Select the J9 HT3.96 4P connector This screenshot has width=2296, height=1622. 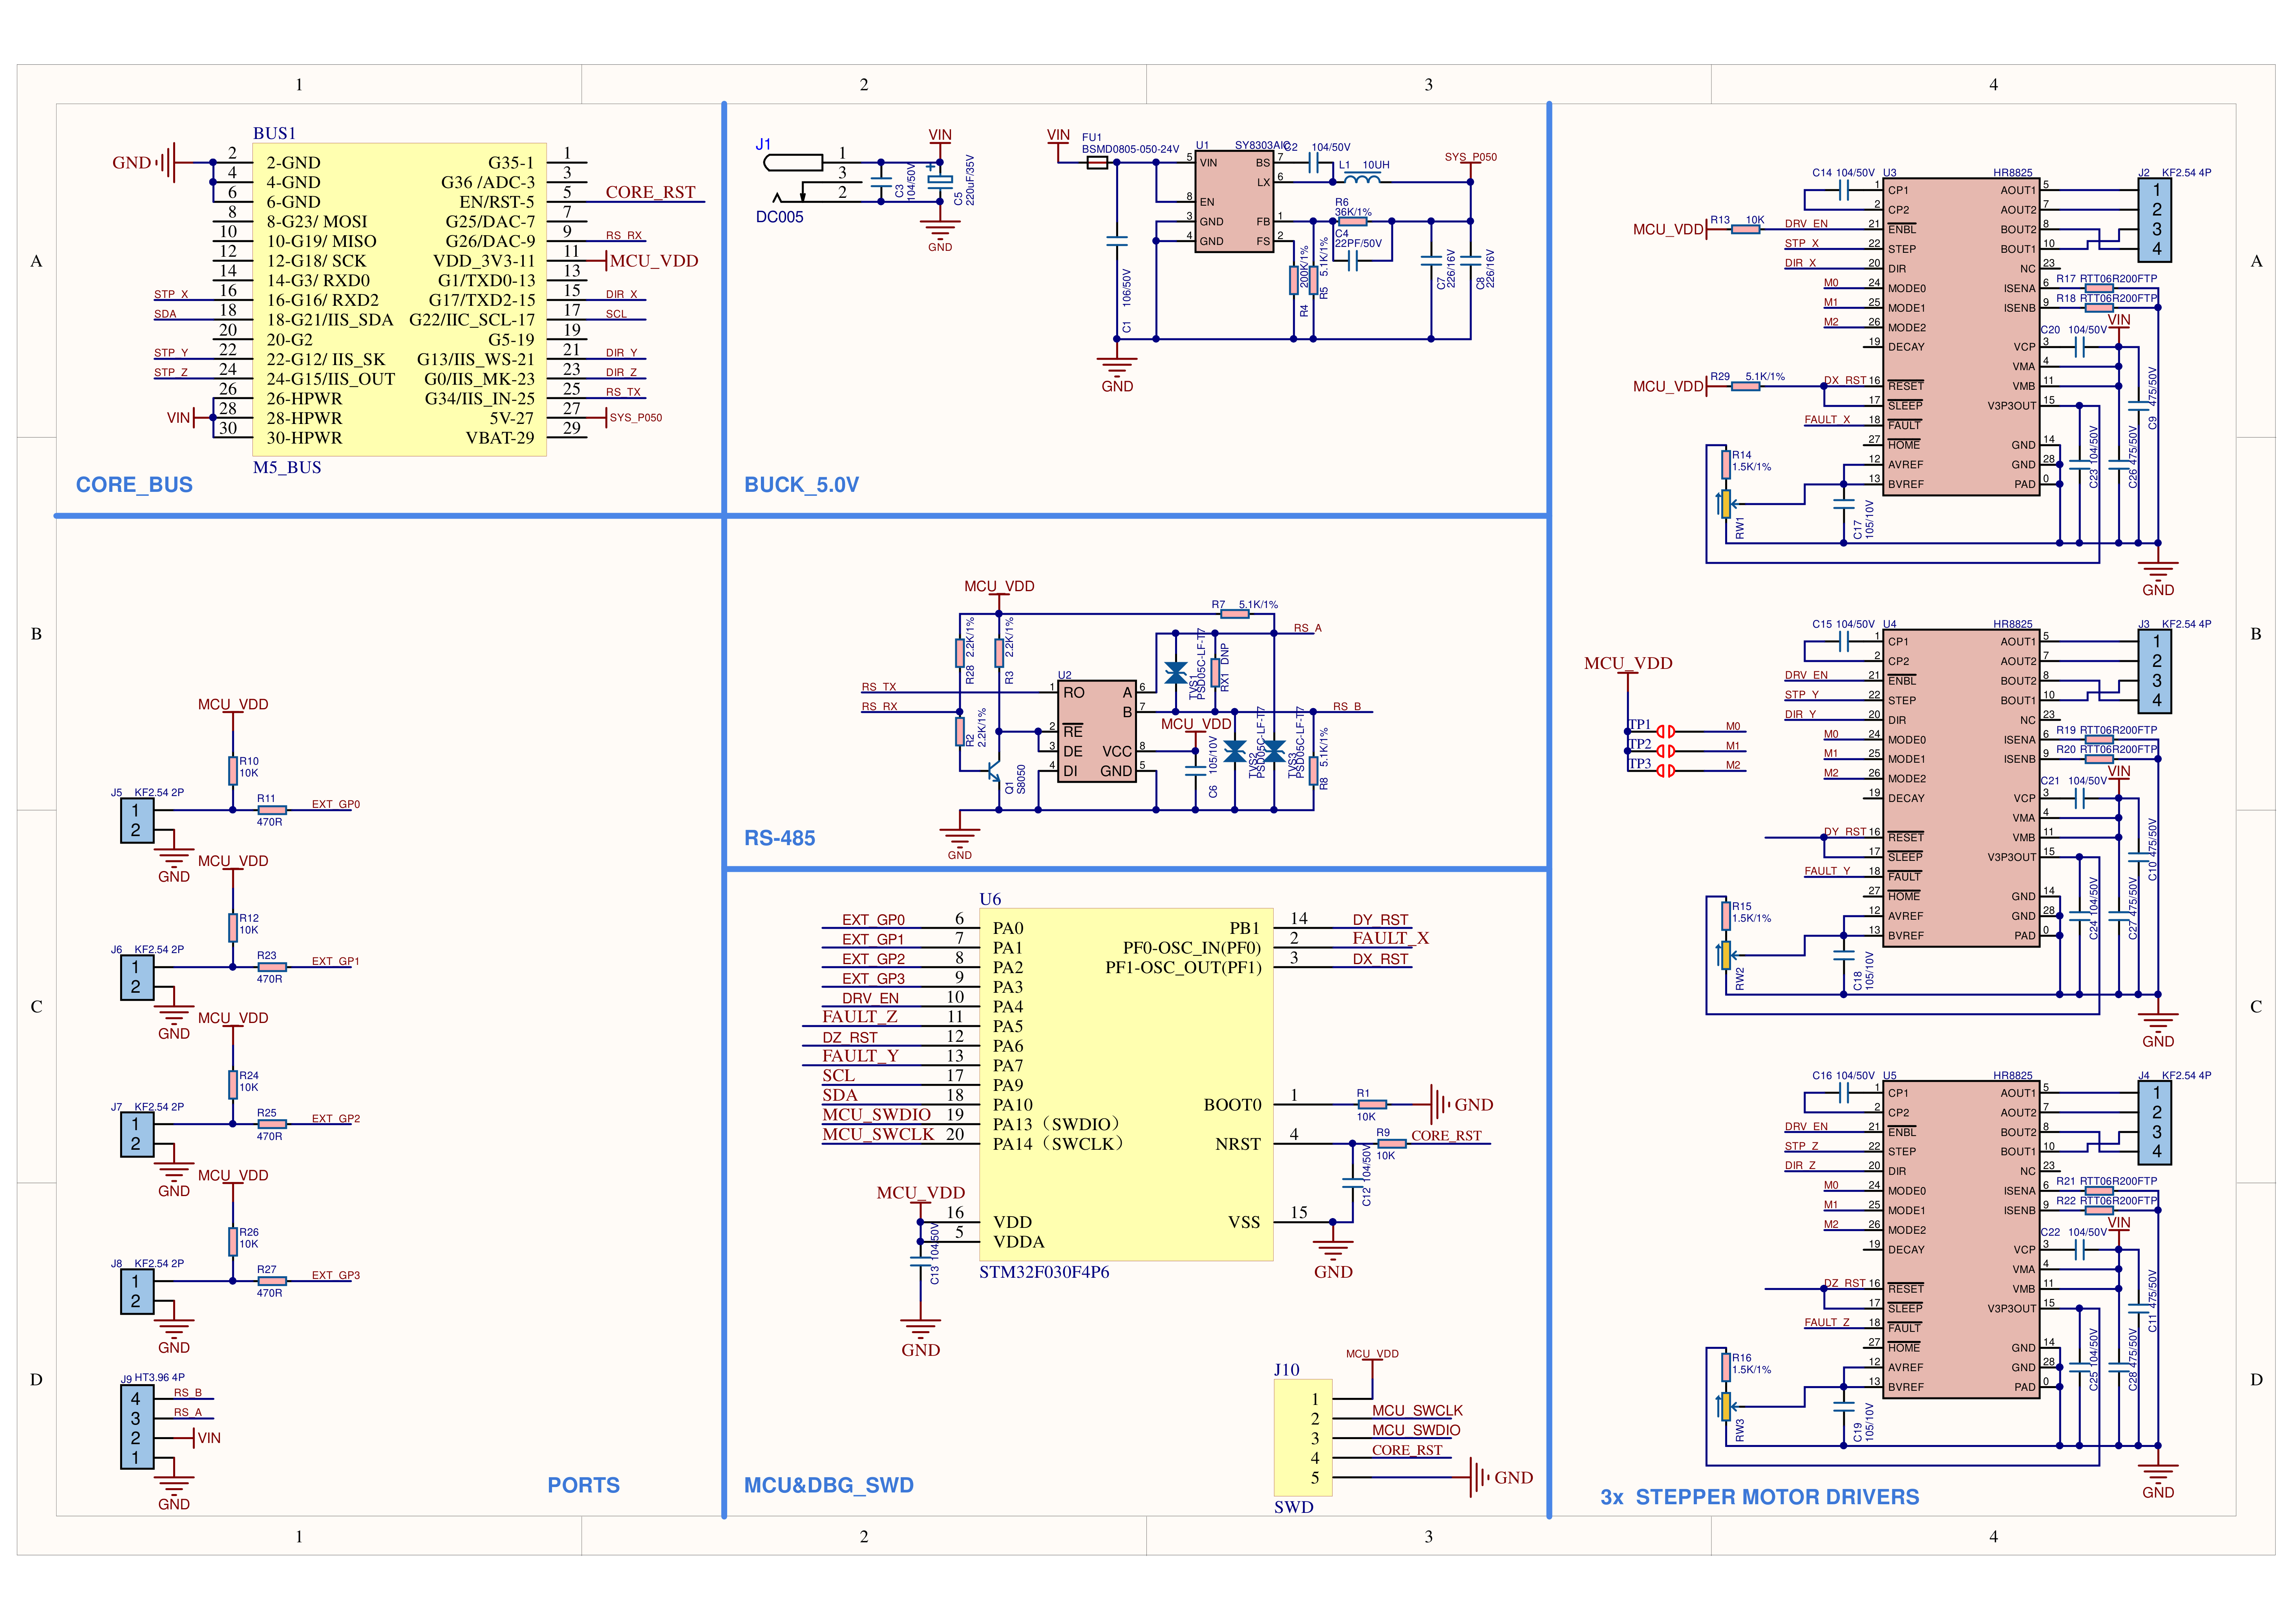tap(137, 1427)
